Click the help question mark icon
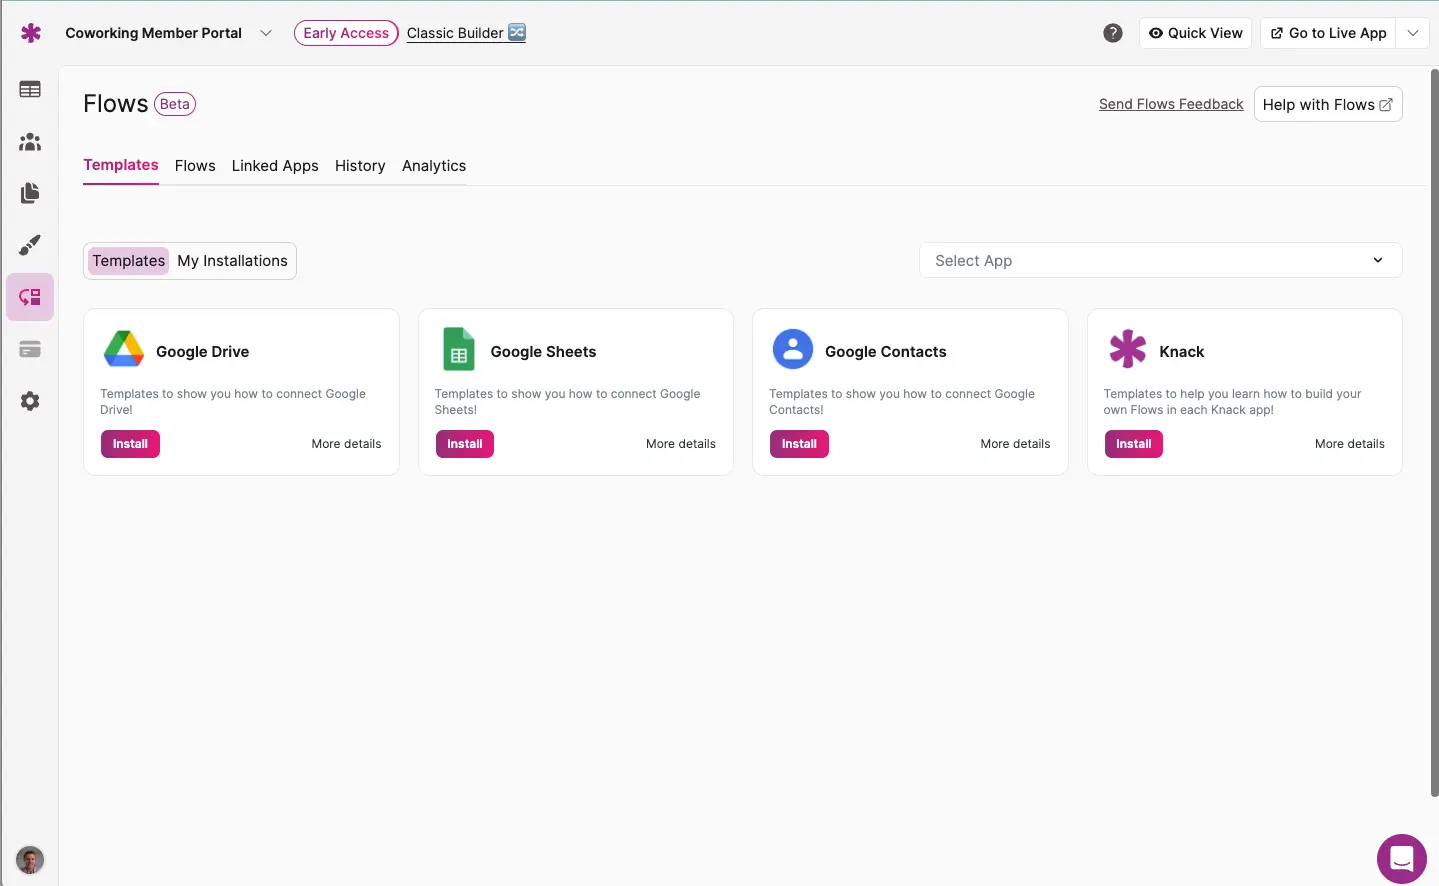This screenshot has height=886, width=1439. pos(1112,33)
